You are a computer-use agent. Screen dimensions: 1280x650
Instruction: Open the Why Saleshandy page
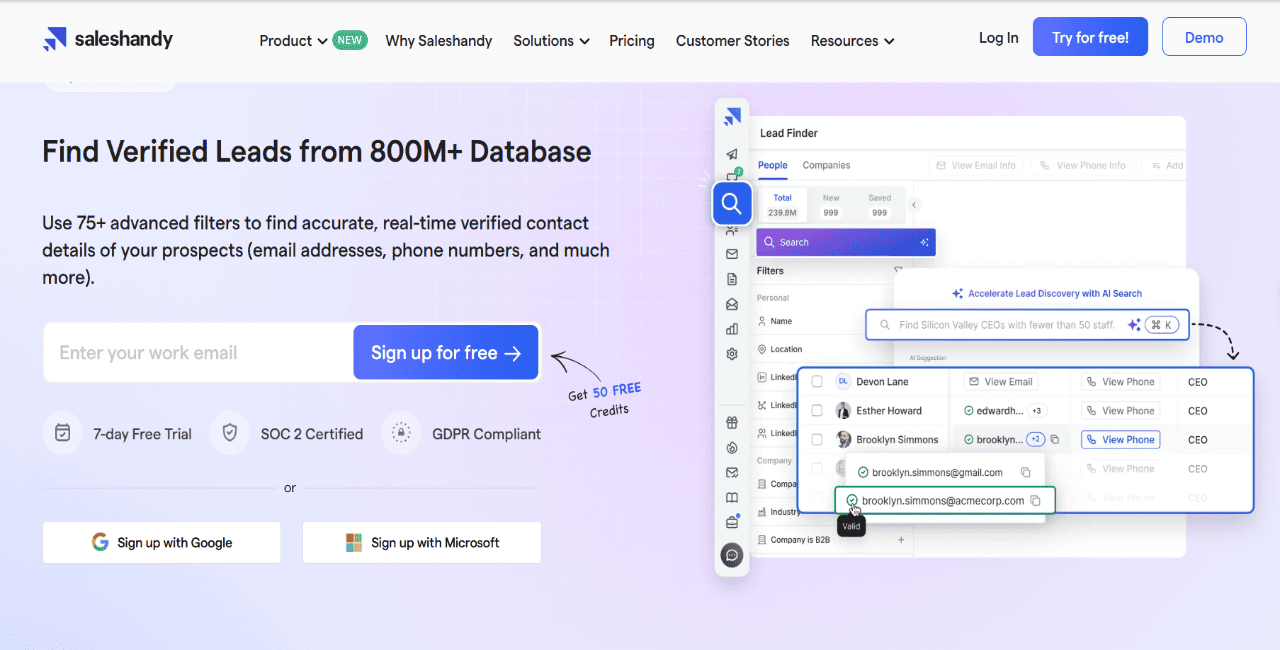pos(439,41)
